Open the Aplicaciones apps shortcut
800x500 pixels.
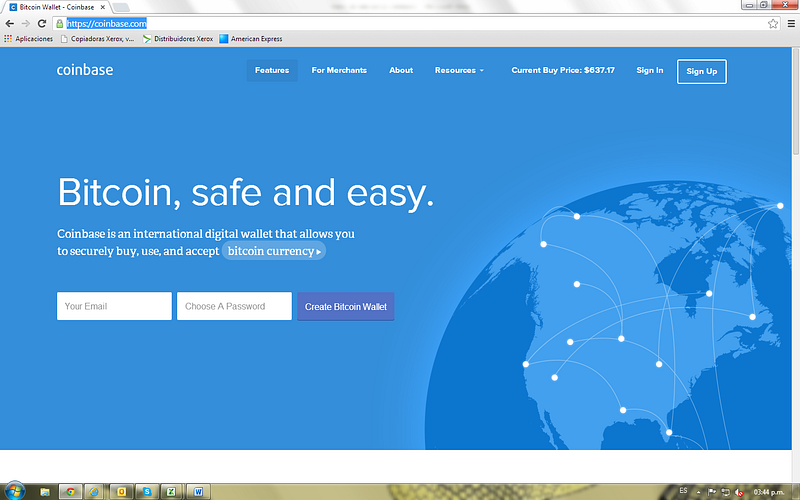29,39
